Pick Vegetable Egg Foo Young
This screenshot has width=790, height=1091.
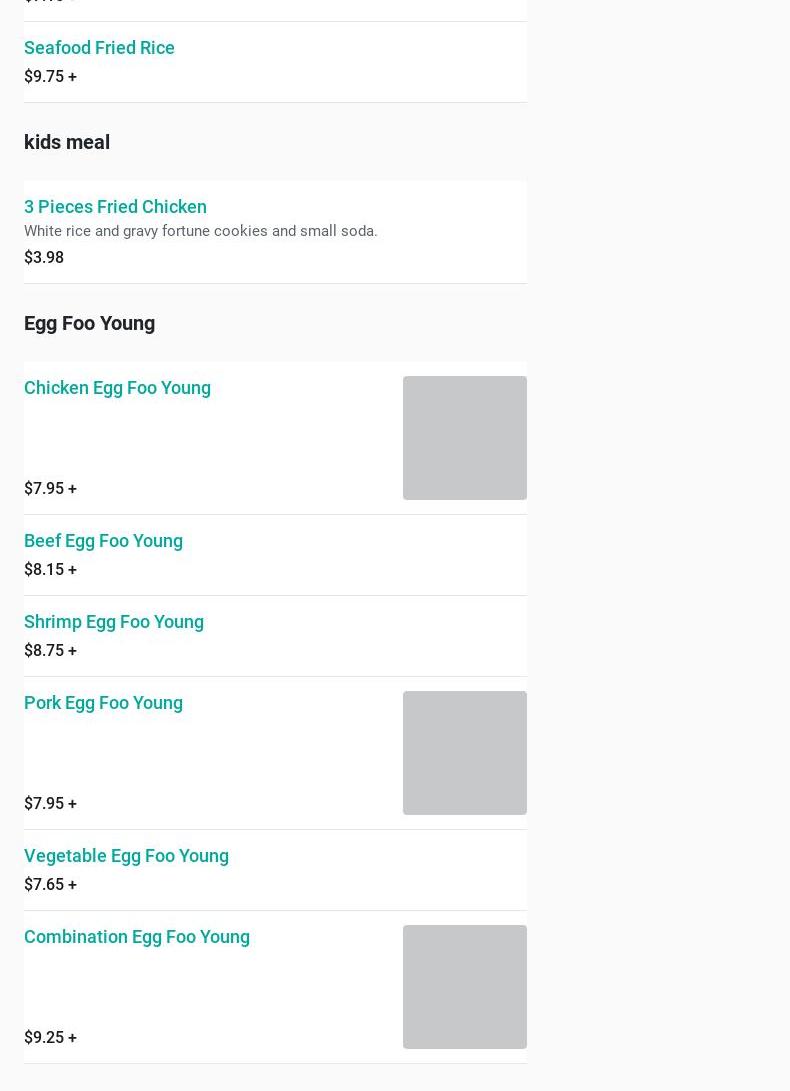coord(126,855)
